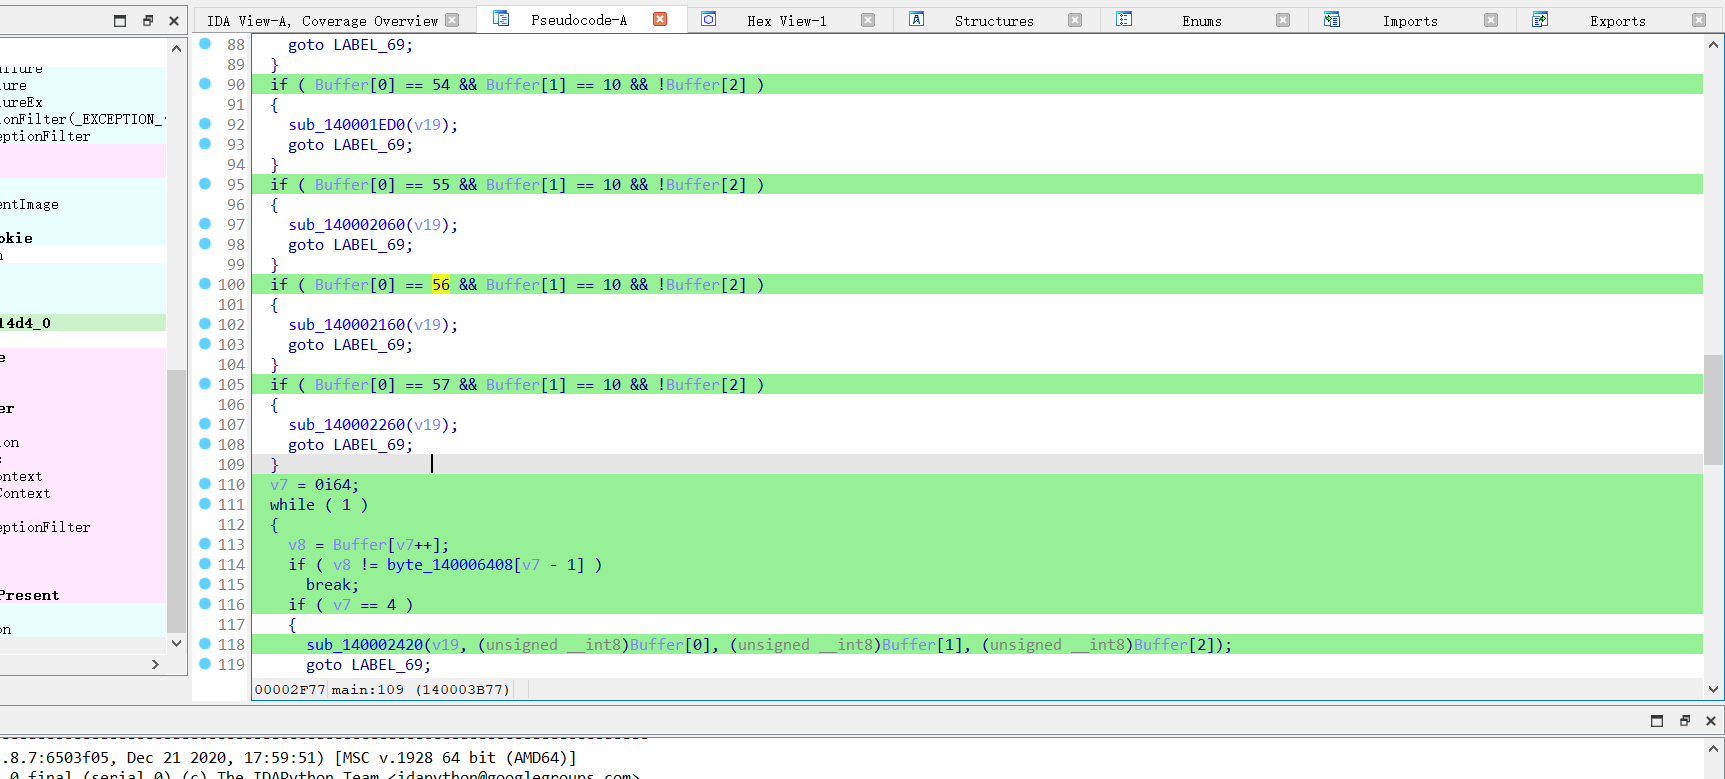
Task: Close the functions panel on the left
Action: pyautogui.click(x=174, y=20)
